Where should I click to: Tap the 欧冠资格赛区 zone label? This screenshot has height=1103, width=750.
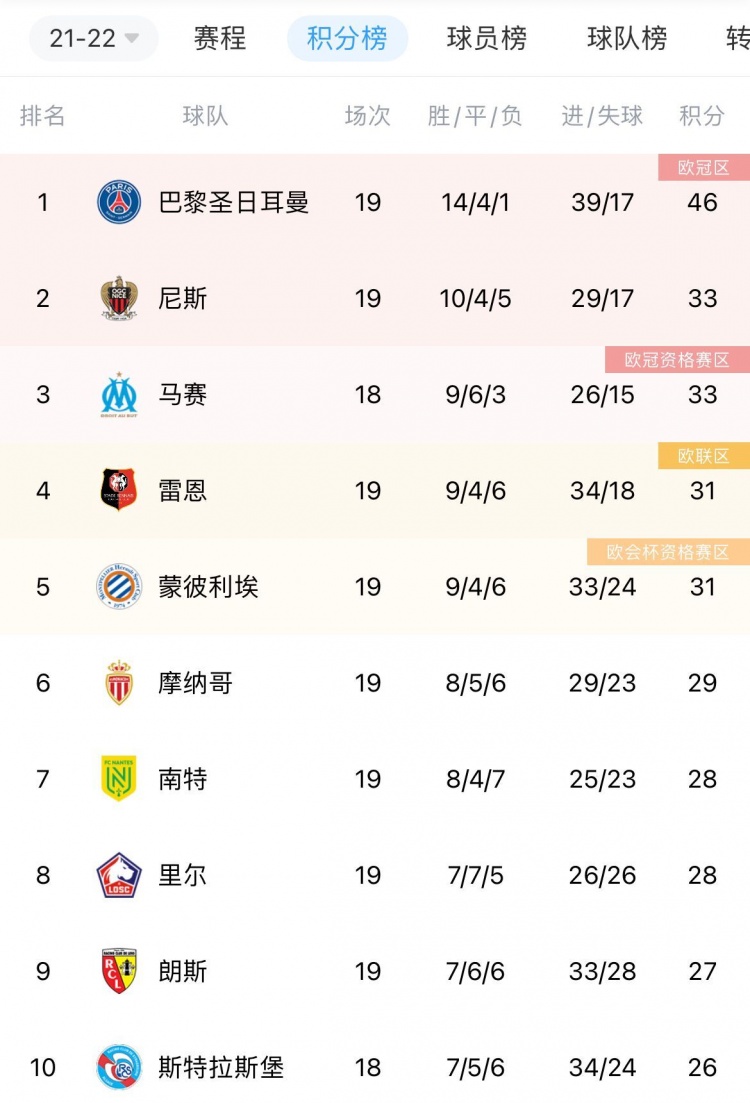pyautogui.click(x=677, y=360)
